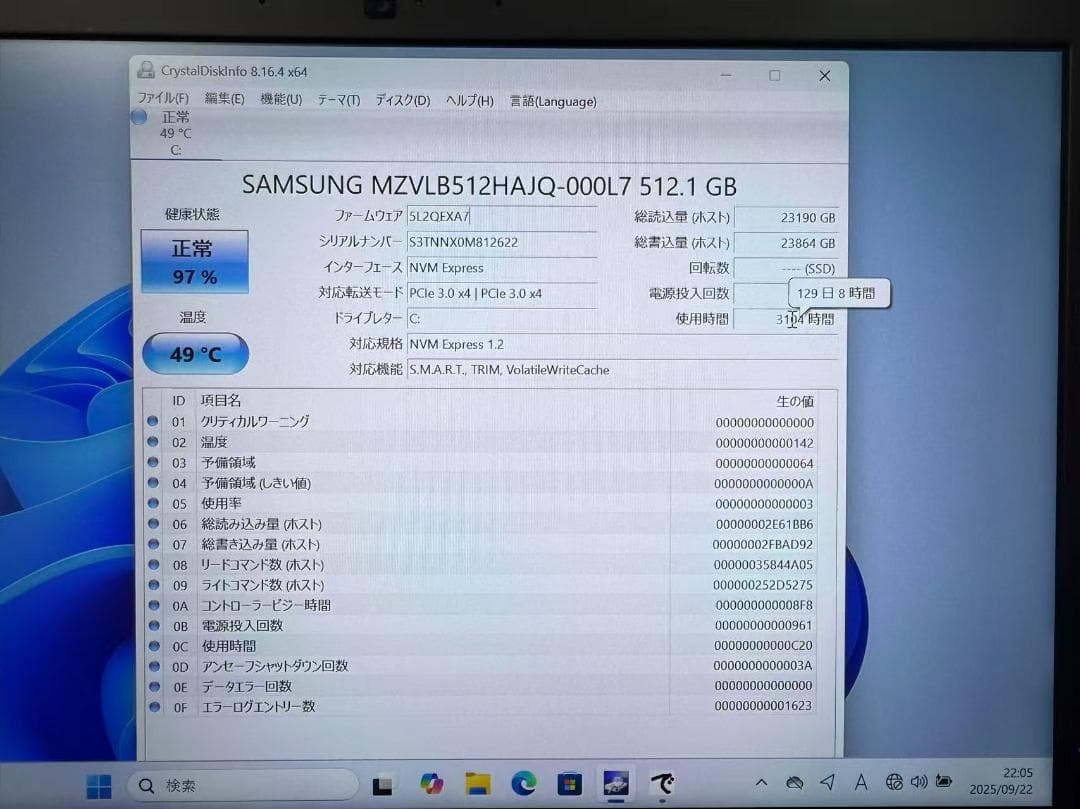Click the 49 °C temperature display
Image resolution: width=1080 pixels, height=809 pixels.
point(195,352)
